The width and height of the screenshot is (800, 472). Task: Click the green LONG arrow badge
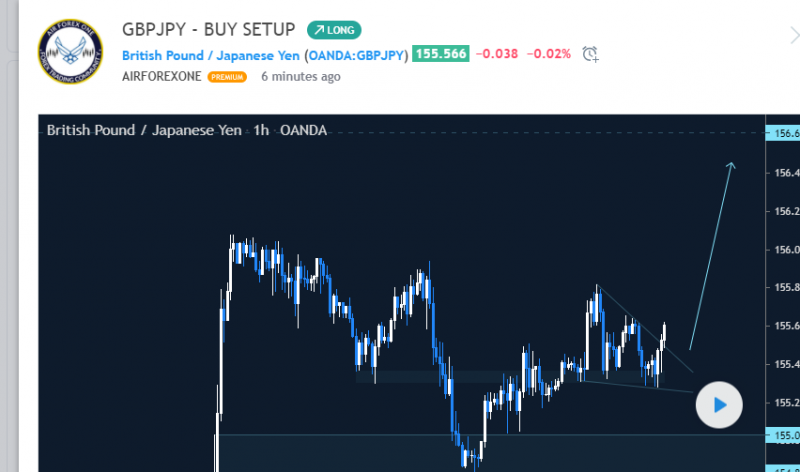coord(334,30)
